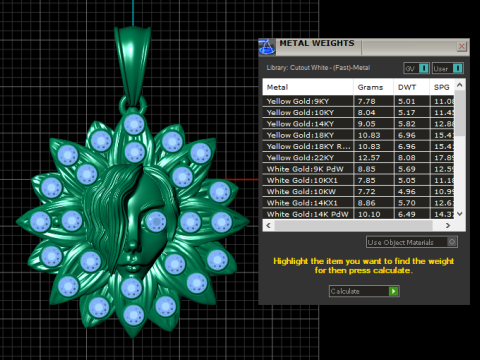Click the vertical scrollbar thumb of metals list
Viewport: 480px width, 360px height.
point(460,113)
